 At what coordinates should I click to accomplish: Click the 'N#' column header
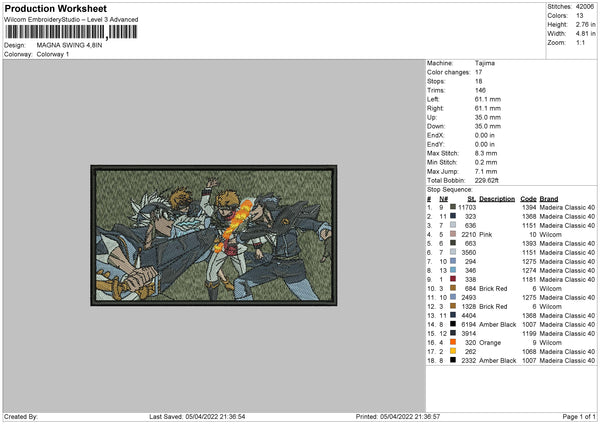[443, 199]
